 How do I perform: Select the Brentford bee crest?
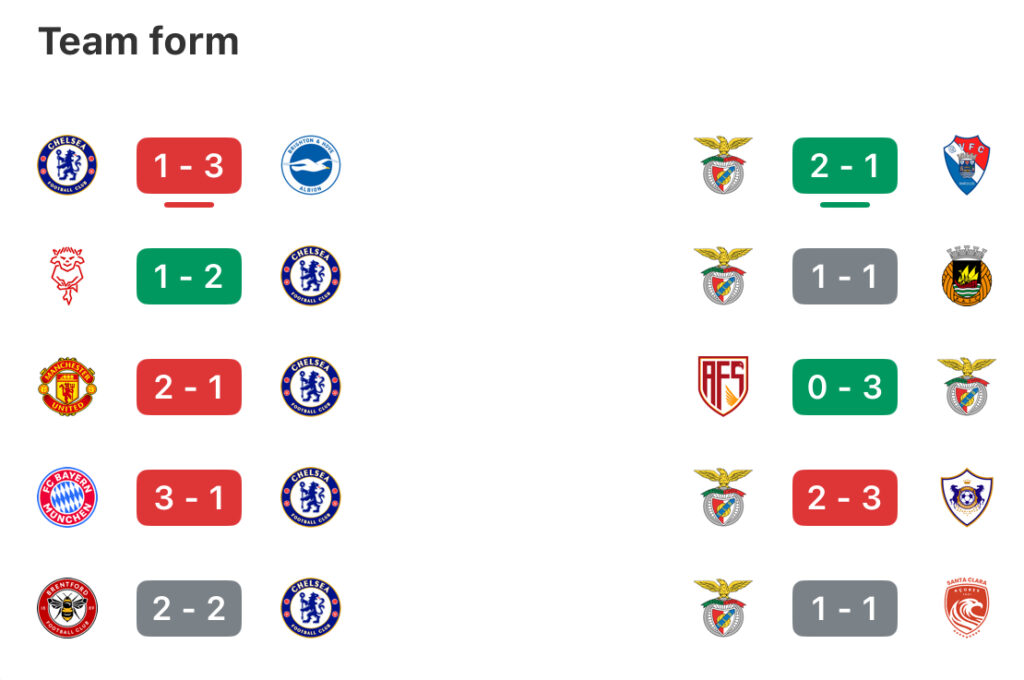[x=67, y=608]
